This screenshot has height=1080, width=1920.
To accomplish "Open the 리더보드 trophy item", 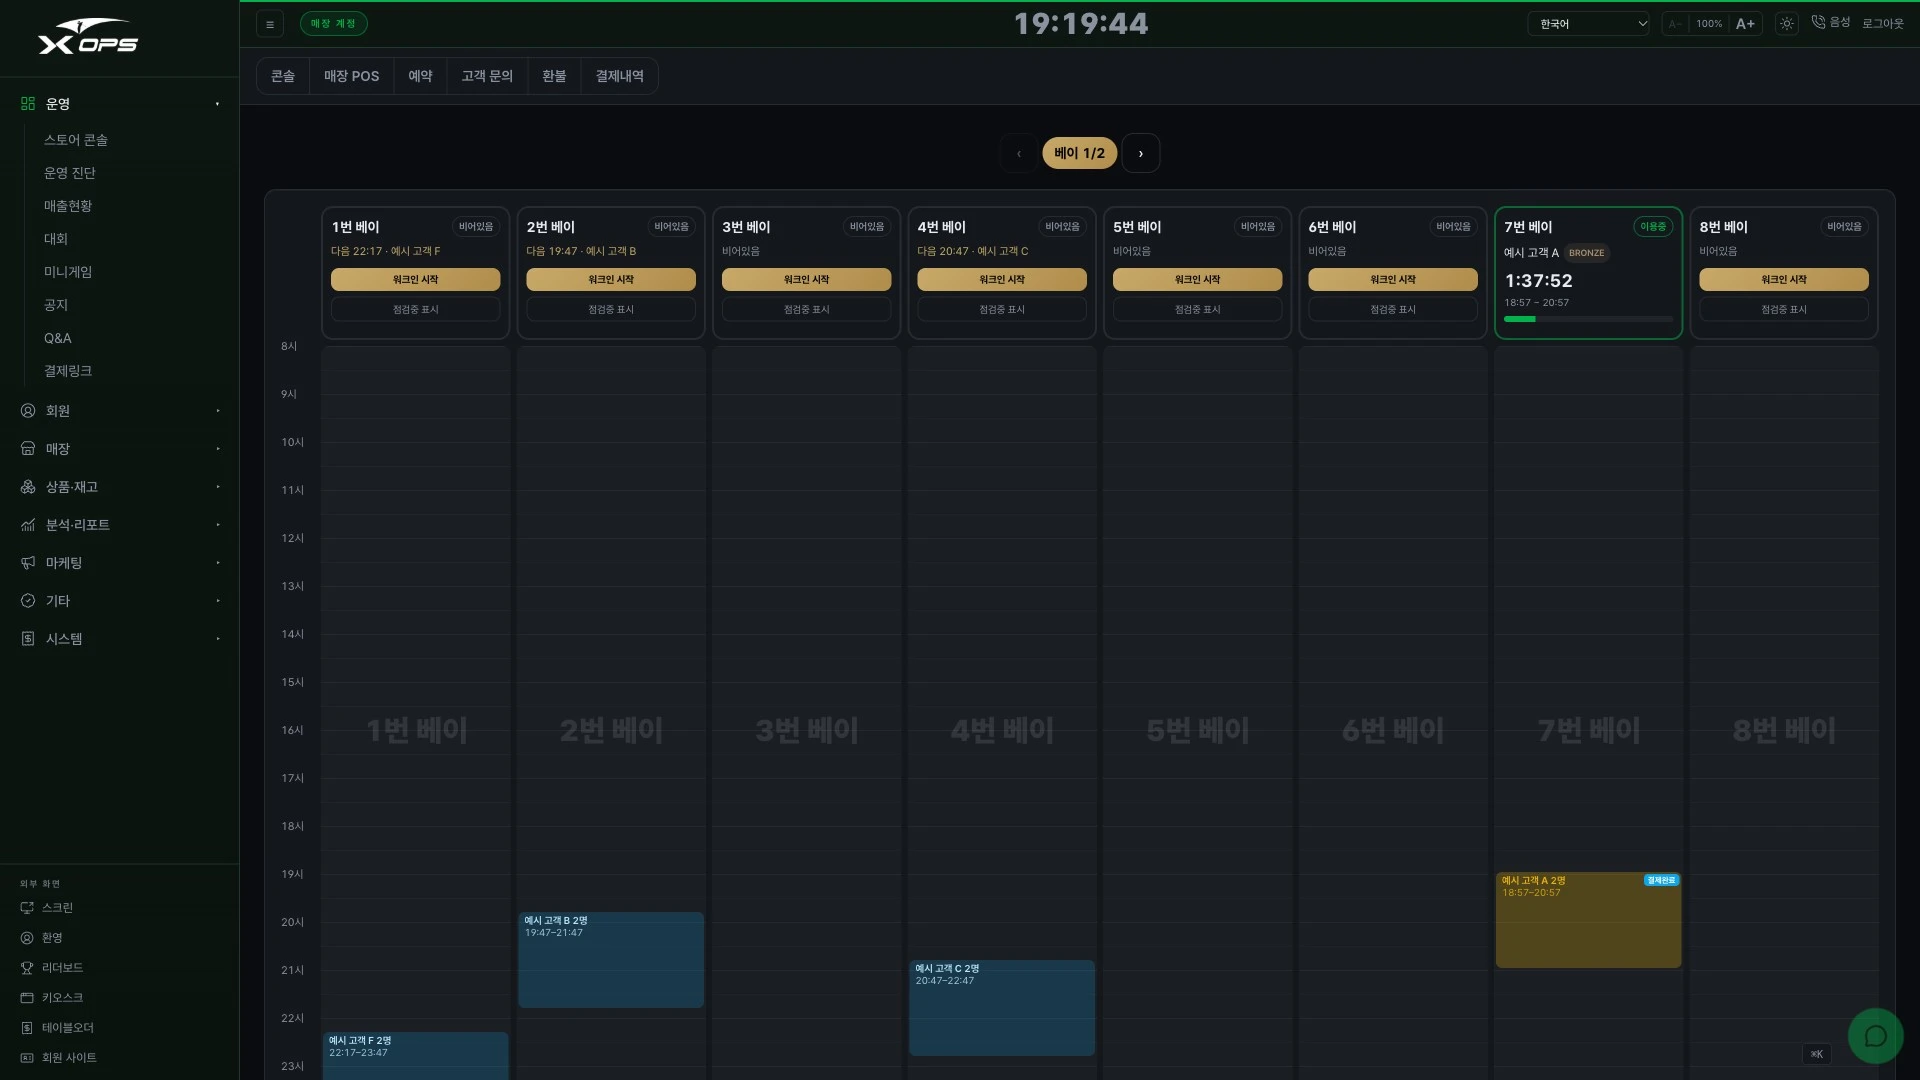I will 52,968.
